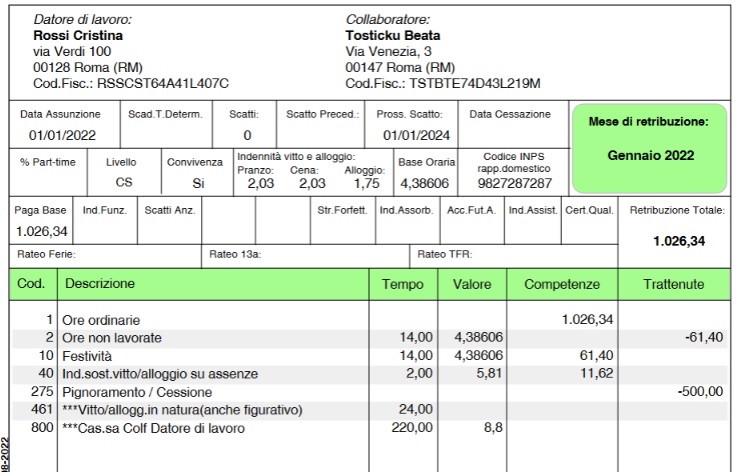Click Pignoramento deduction -500,00
This screenshot has height=472, width=739.
tap(700, 391)
